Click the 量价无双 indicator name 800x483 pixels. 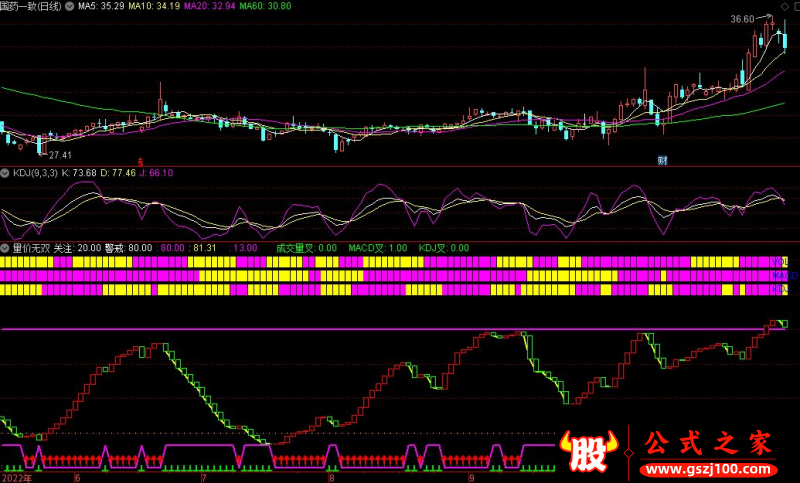coord(31,248)
